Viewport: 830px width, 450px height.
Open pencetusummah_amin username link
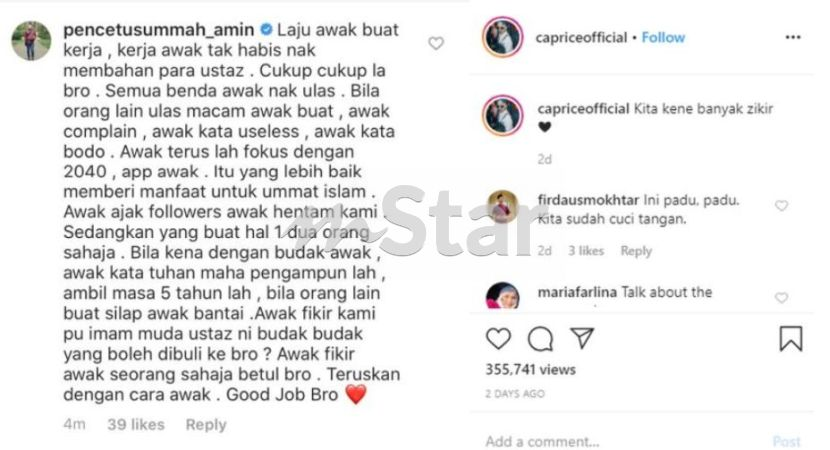tap(159, 30)
